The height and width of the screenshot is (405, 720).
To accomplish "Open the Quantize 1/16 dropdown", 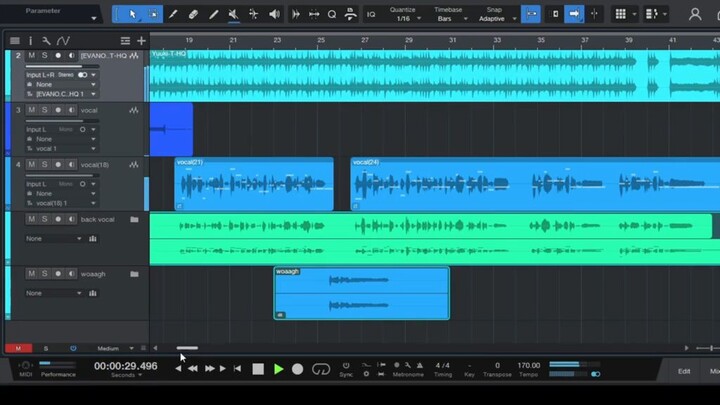I will (x=402, y=19).
